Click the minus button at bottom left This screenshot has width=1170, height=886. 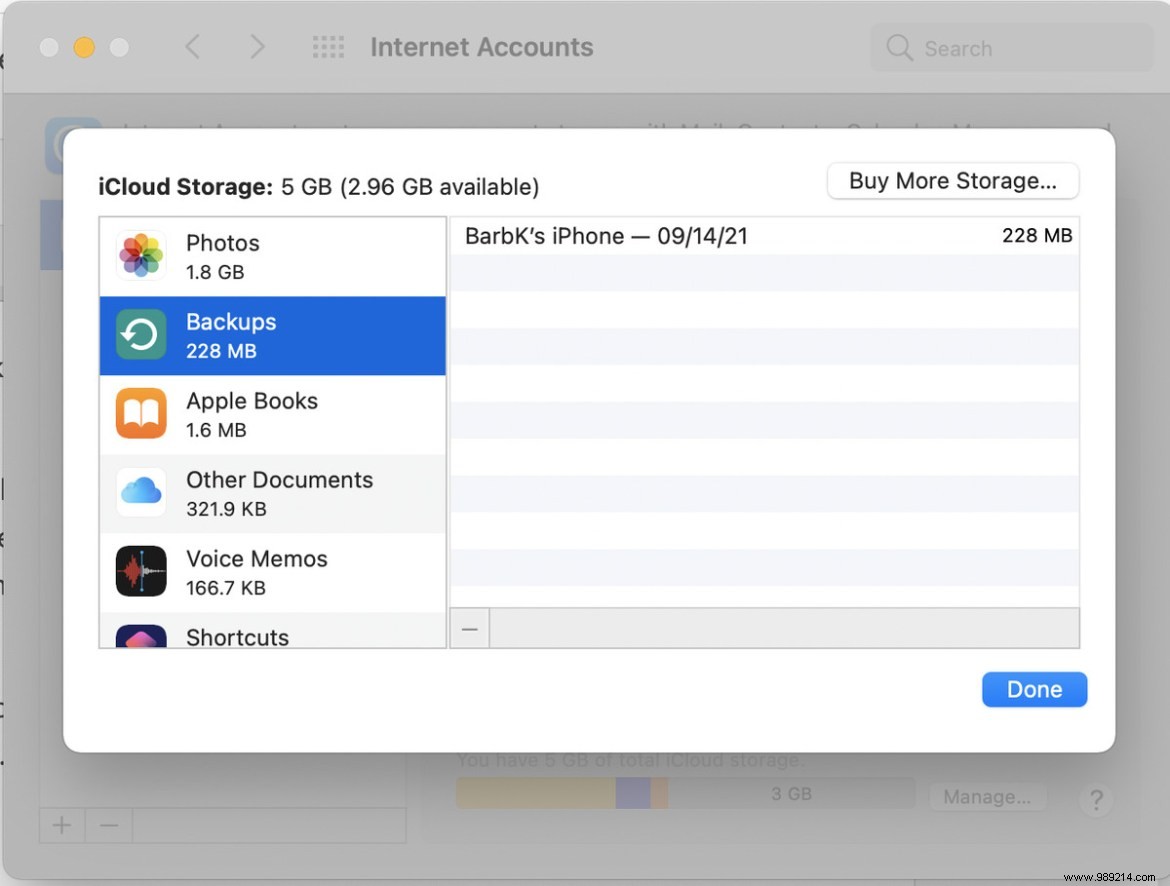[x=108, y=825]
